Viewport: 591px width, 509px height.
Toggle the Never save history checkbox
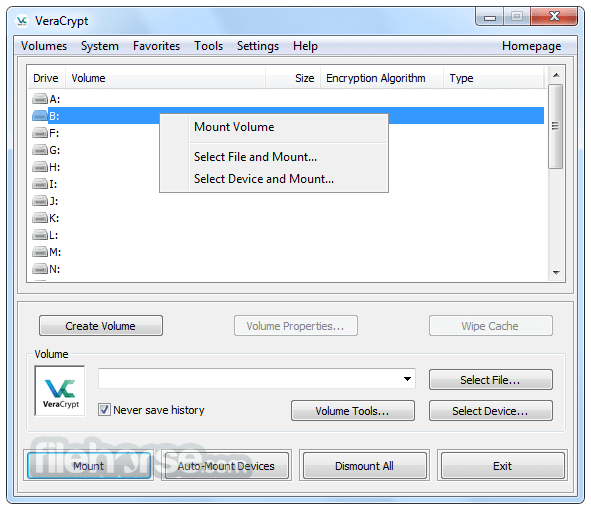tap(104, 409)
